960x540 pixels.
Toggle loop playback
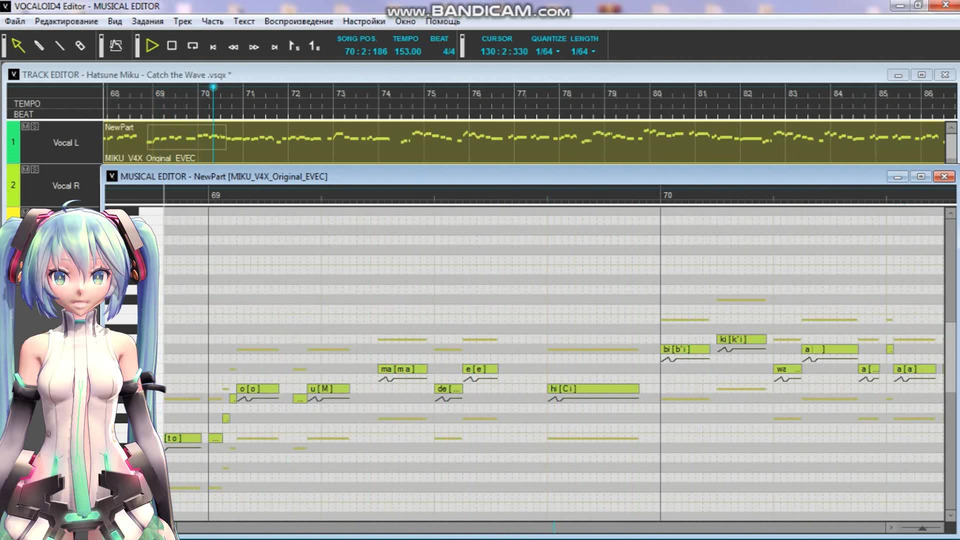pos(192,45)
